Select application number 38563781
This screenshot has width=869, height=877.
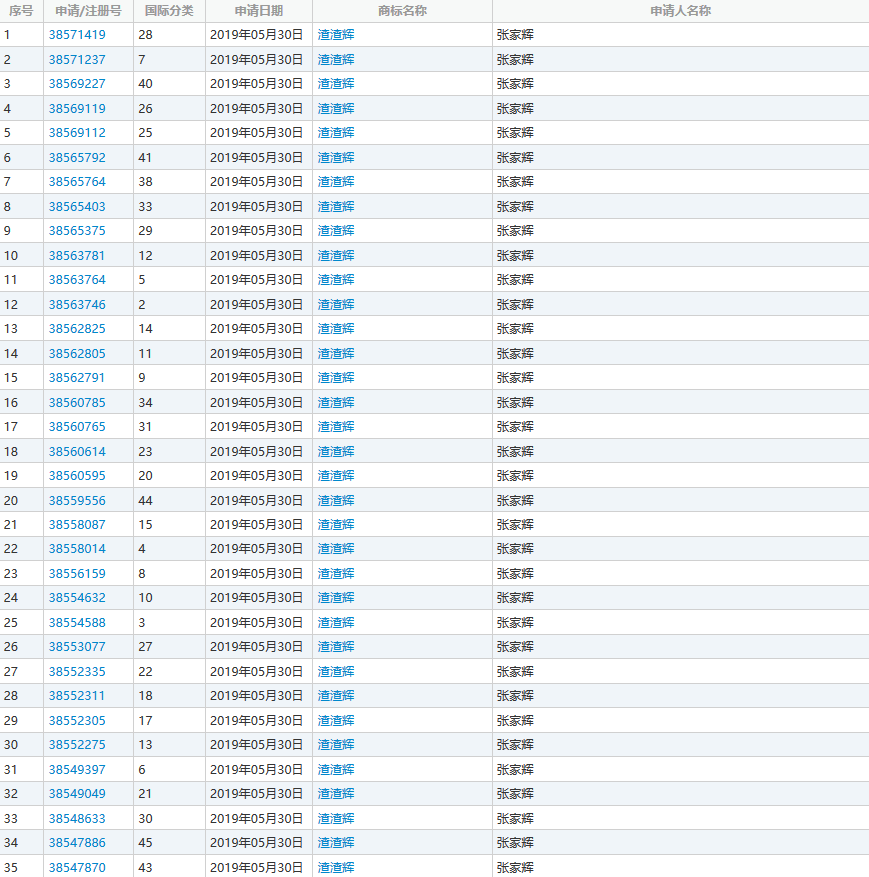click(77, 256)
